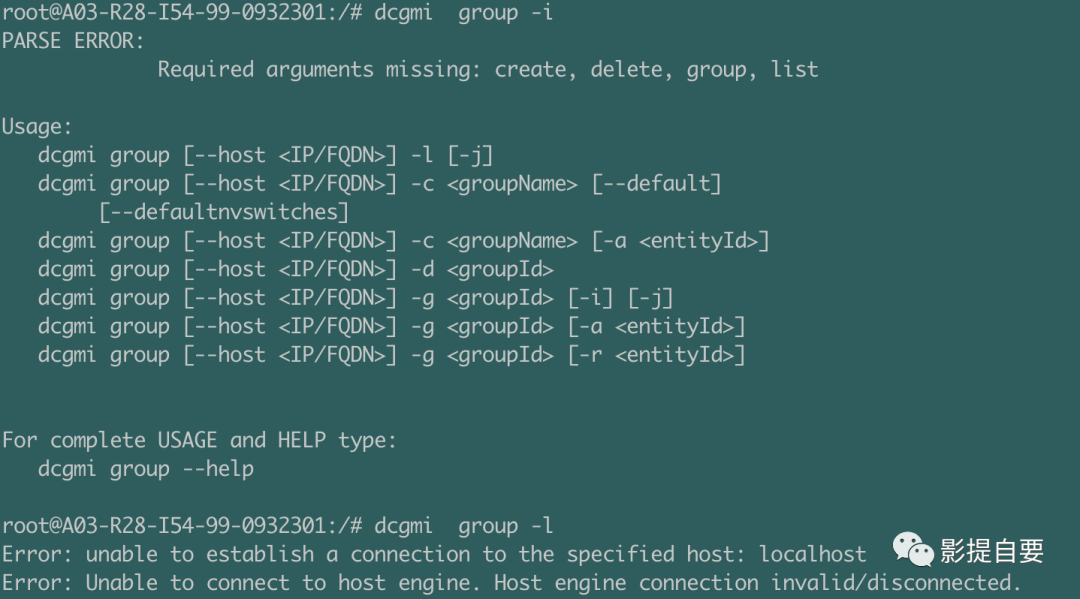1080x599 pixels.
Task: Click the first root@A03-R28 shell prompt
Action: 181,13
